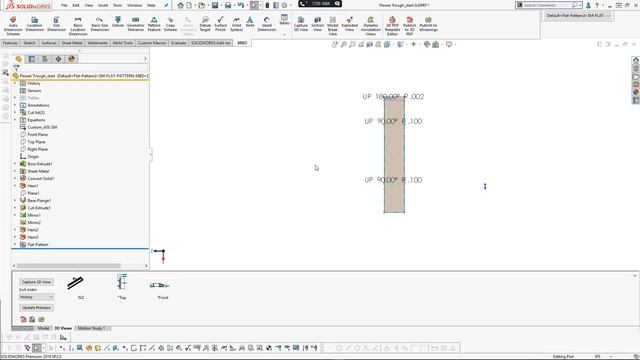Expand the Boss-Extrude1 feature
The height and width of the screenshot is (360, 640).
click(x=15, y=164)
